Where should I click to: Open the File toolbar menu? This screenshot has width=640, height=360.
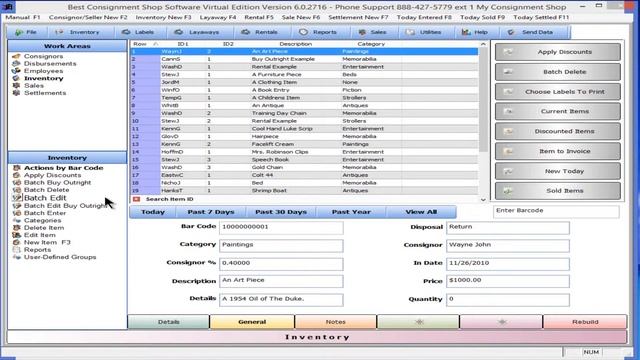pos(26,32)
